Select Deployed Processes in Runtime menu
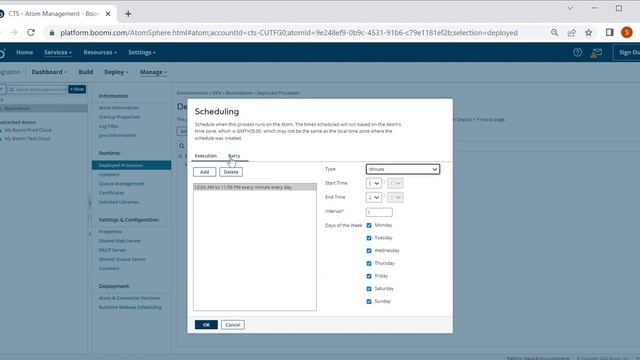Screen dimensions: 640x360 (131, 165)
